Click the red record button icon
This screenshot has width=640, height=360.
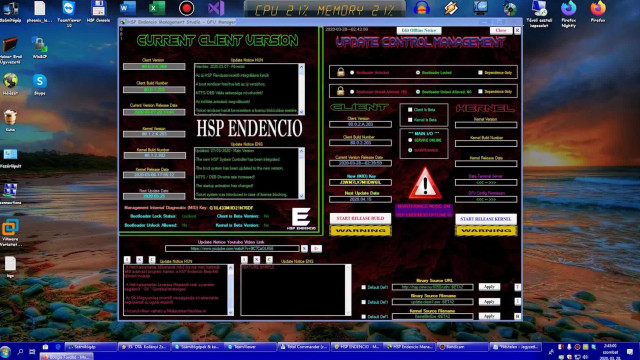(x=187, y=8)
